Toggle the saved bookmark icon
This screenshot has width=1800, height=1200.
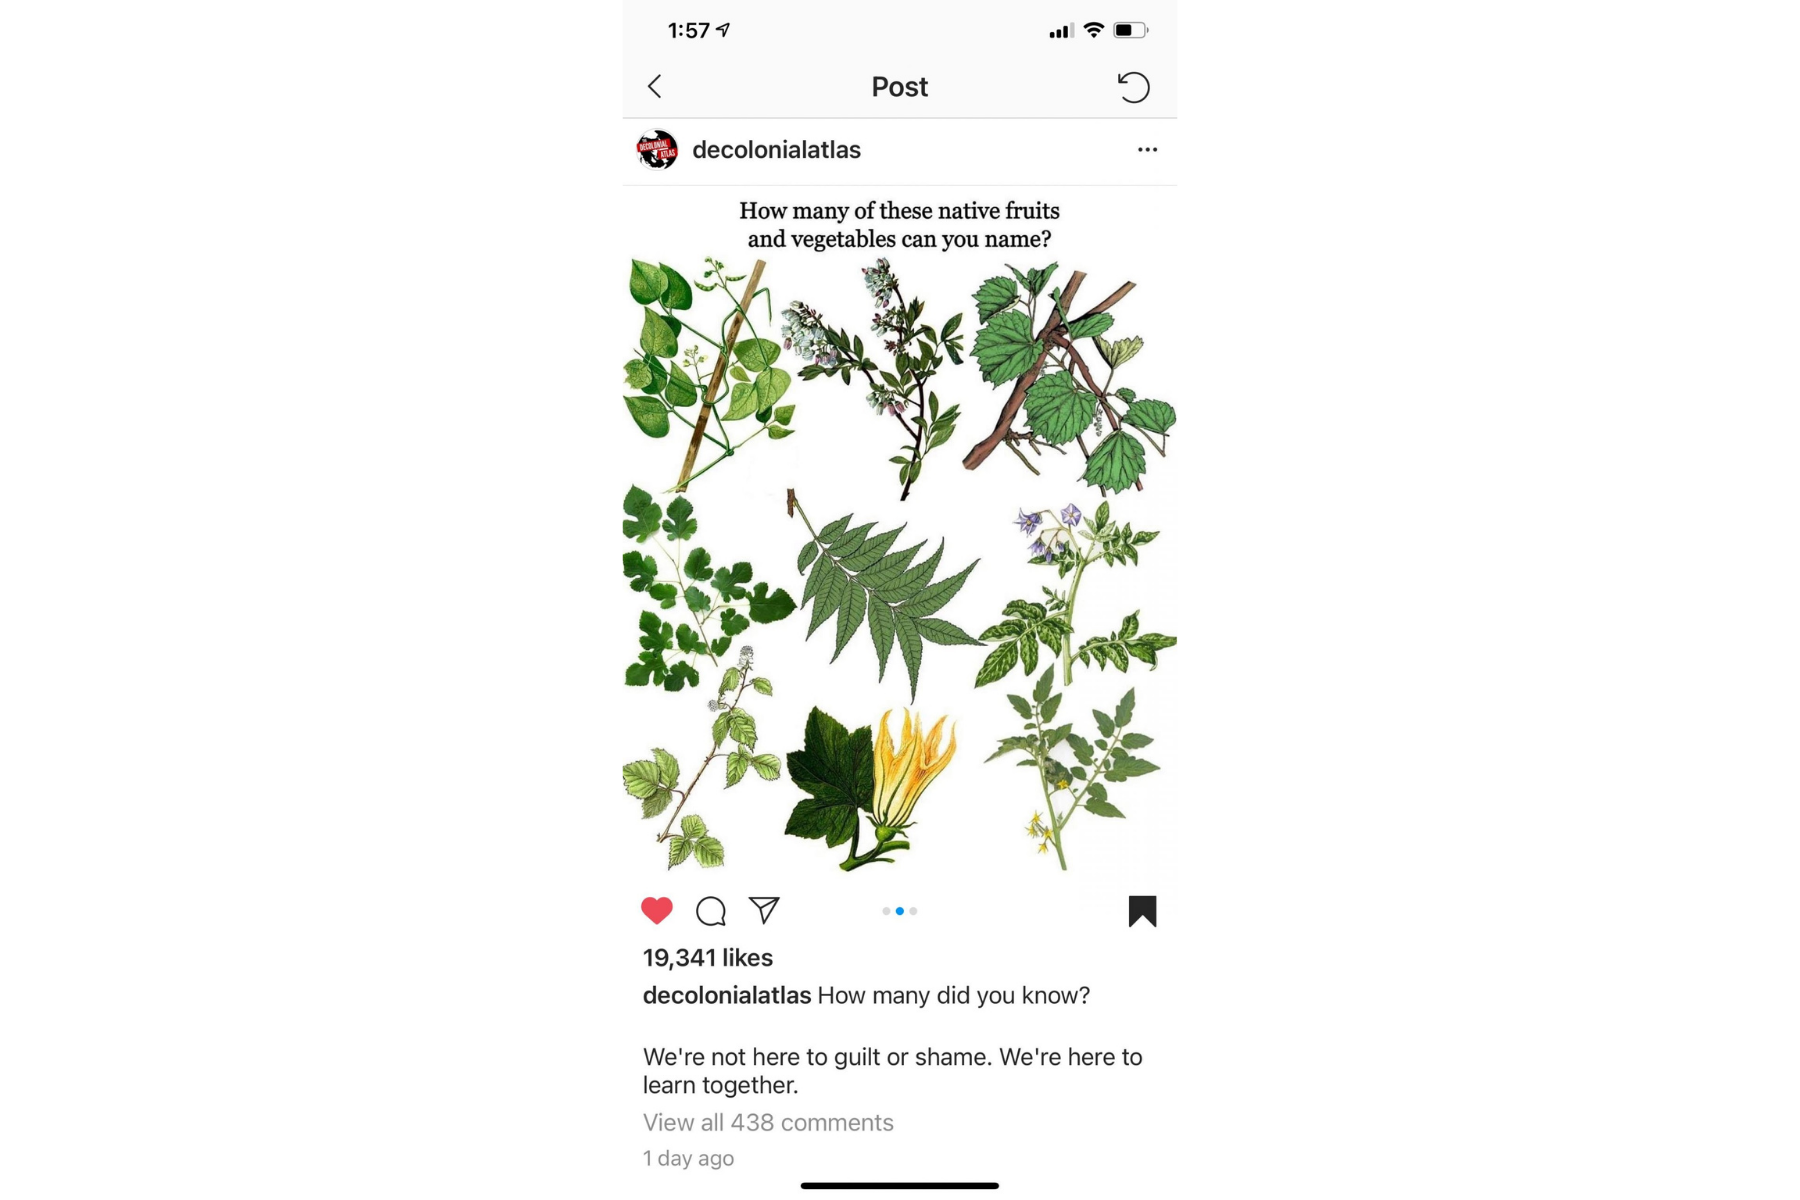(x=1142, y=911)
